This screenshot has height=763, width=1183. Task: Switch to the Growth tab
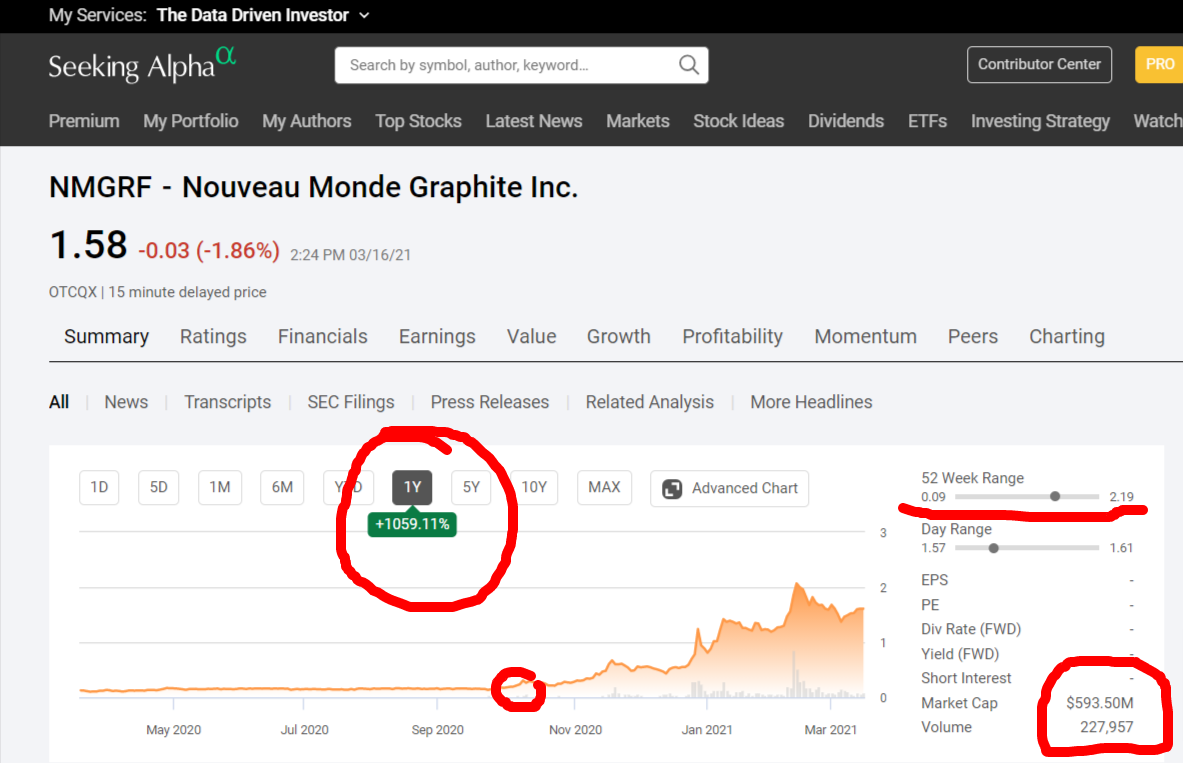619,337
